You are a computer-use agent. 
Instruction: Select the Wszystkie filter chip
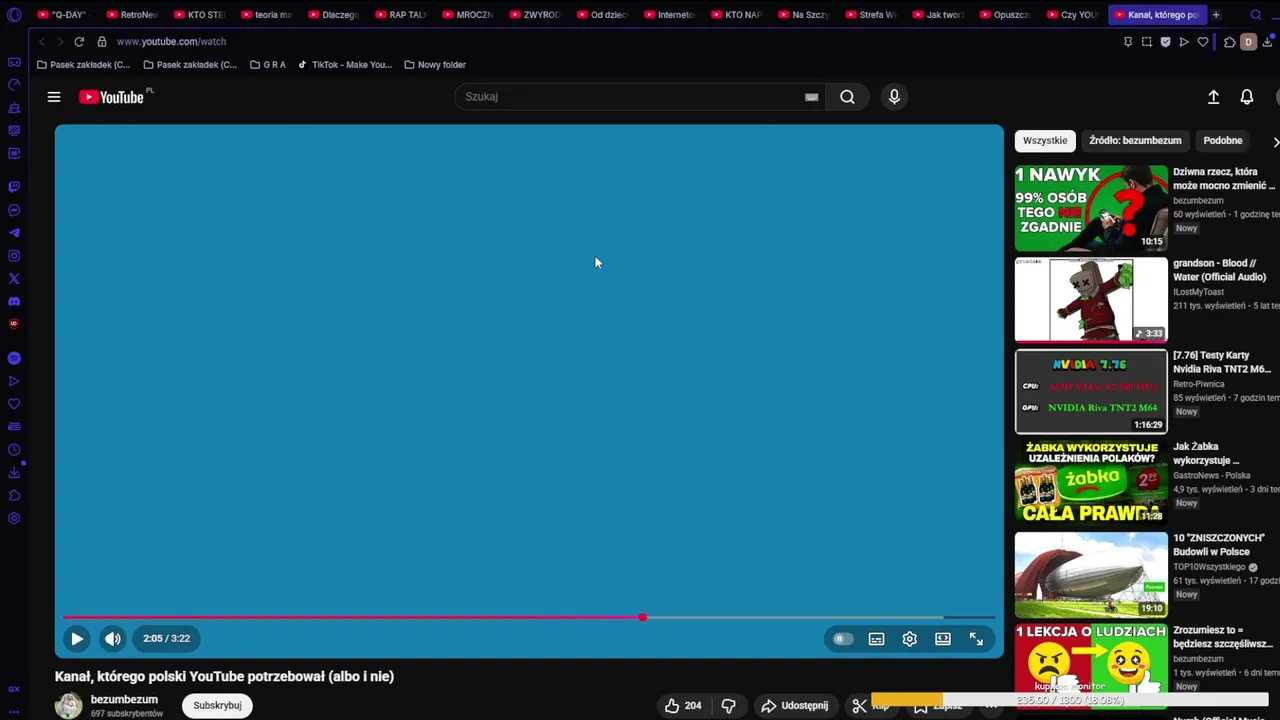click(1045, 141)
